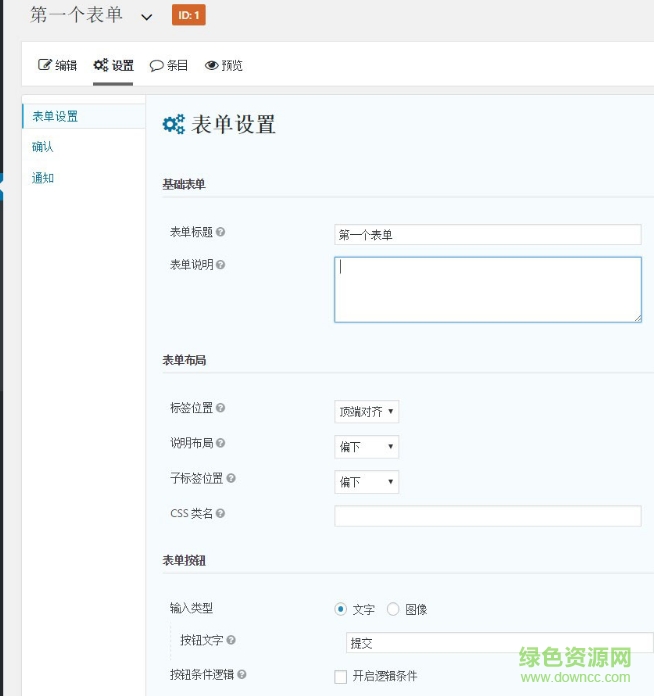The image size is (654, 696).
Task: Click help icon beside 说明布局
Action: [221, 443]
